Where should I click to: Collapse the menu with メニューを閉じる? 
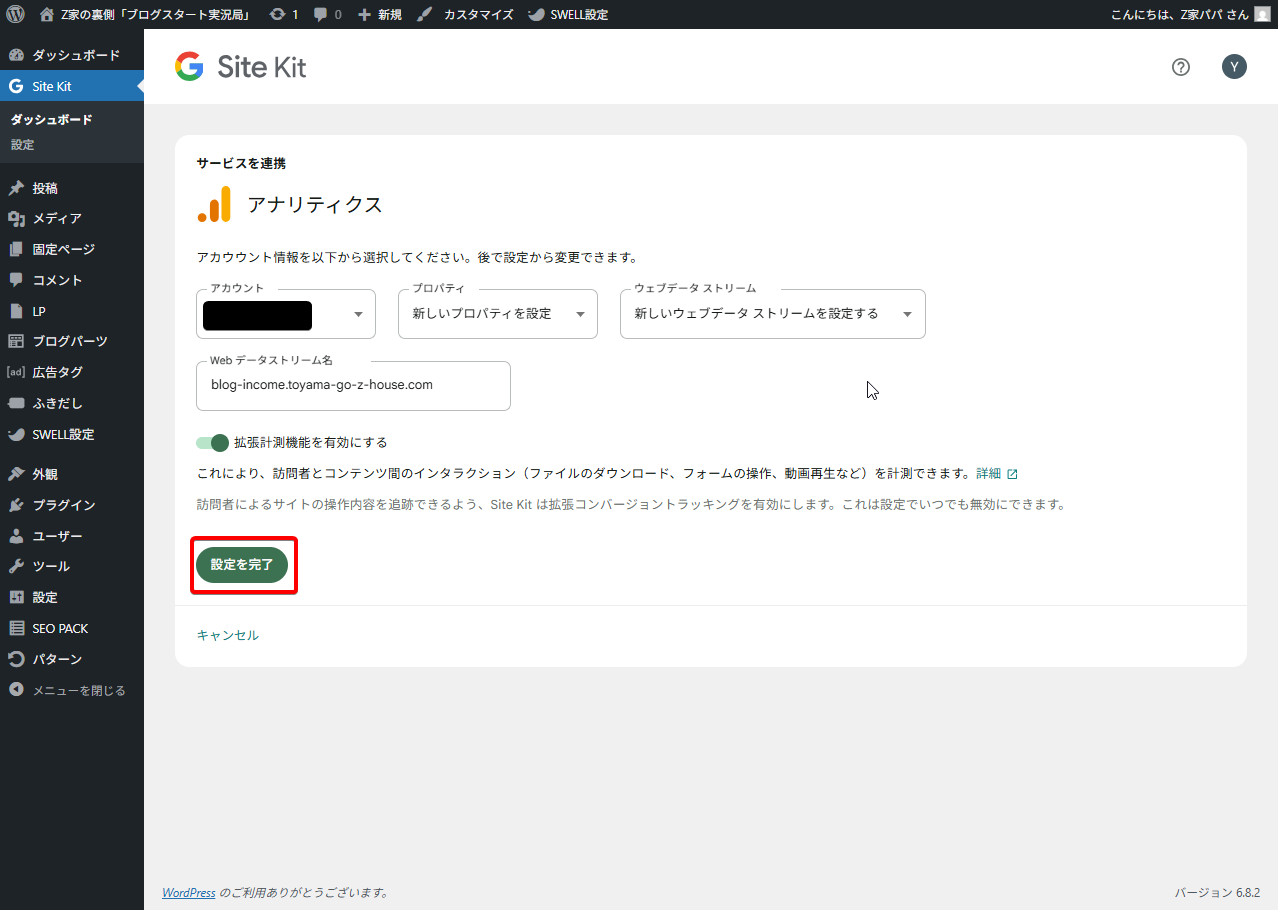point(72,690)
